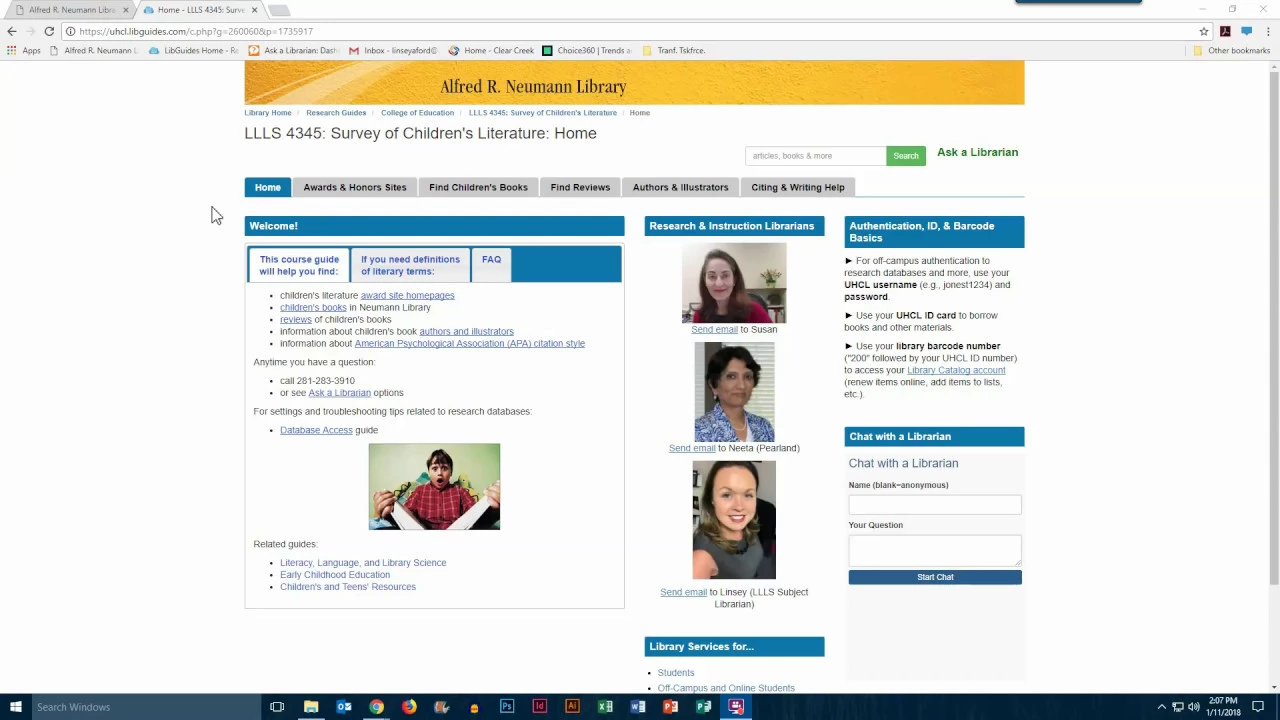Click Send email to Neeta
Viewport: 1280px width, 720px height.
click(x=692, y=448)
